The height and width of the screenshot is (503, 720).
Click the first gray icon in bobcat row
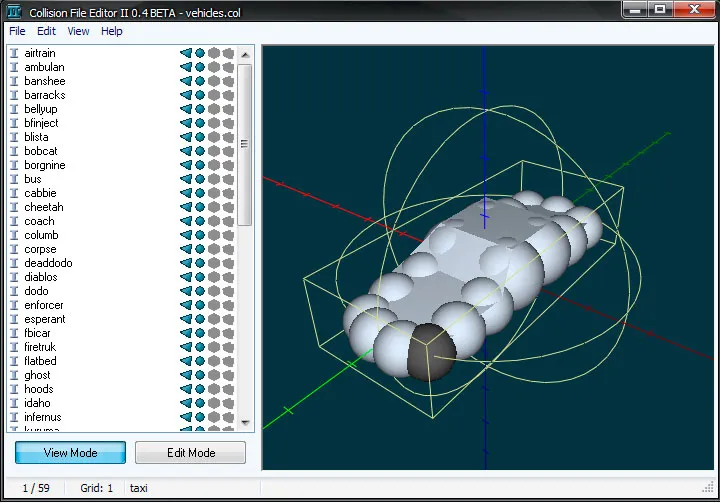[x=213, y=151]
